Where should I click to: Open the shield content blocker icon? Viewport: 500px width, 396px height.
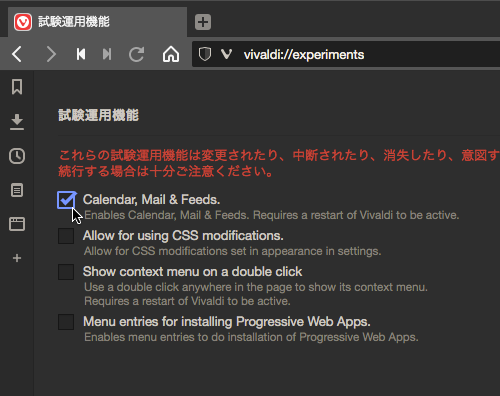pos(205,54)
